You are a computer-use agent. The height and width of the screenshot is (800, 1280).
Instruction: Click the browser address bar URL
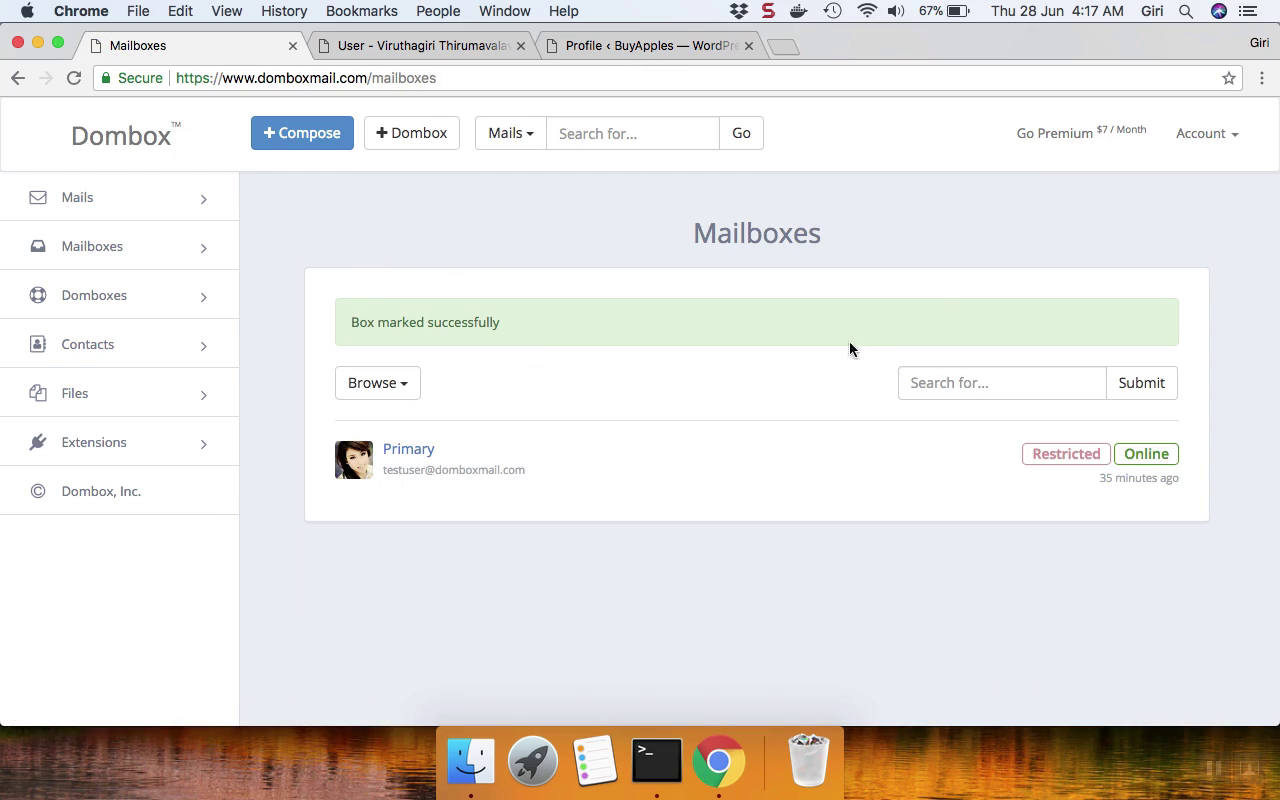[x=306, y=78]
